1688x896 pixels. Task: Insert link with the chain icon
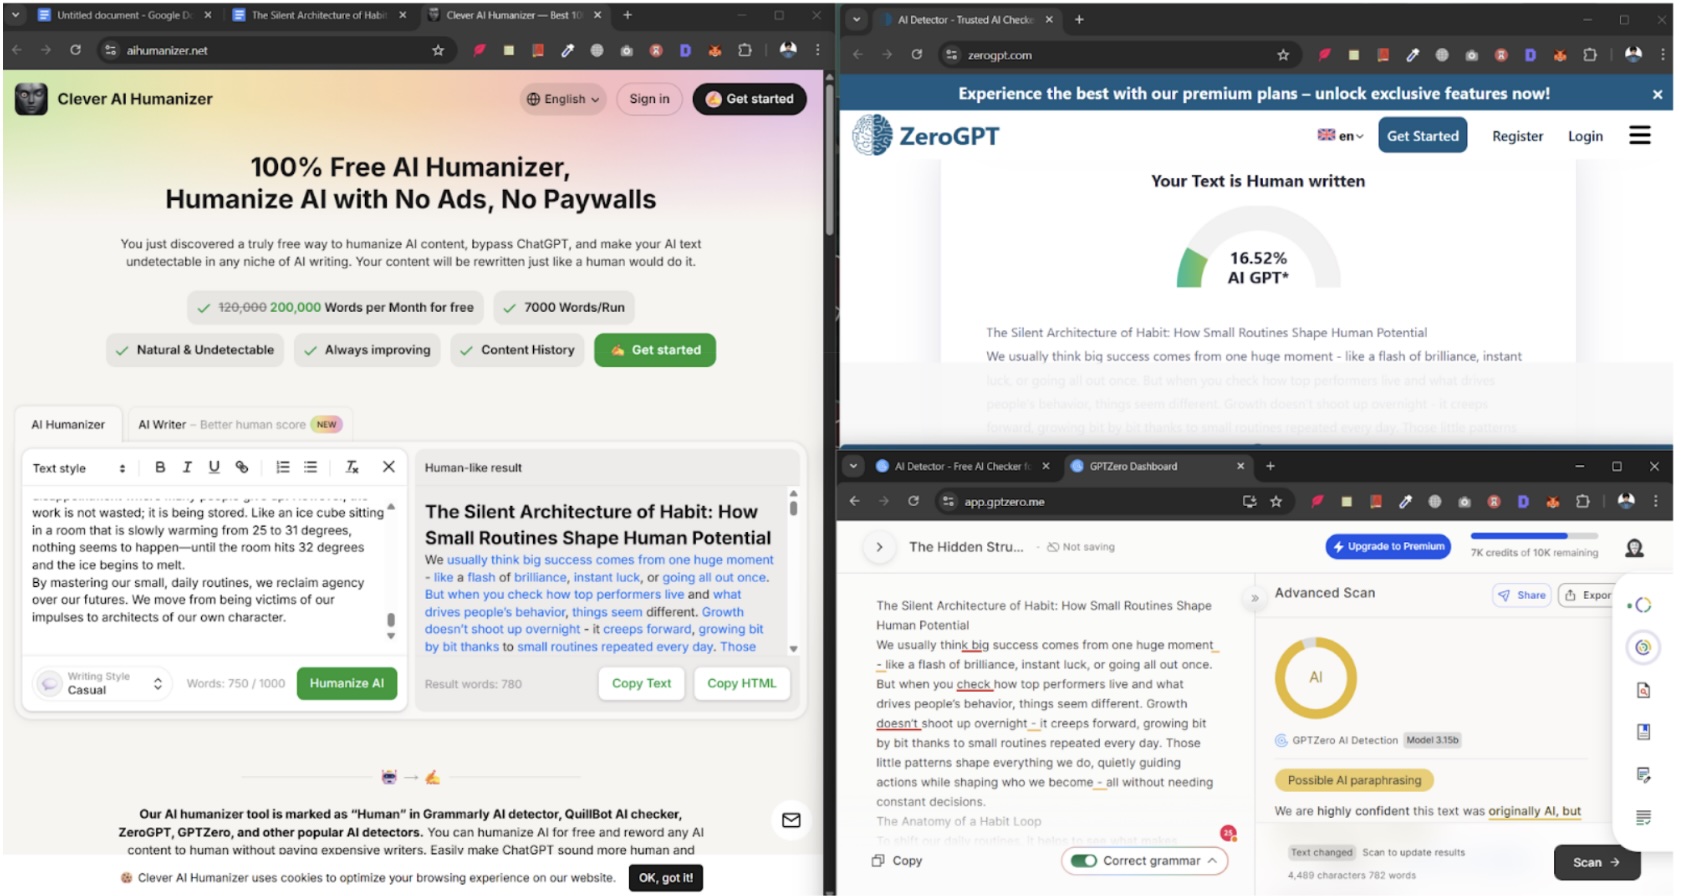coord(242,467)
